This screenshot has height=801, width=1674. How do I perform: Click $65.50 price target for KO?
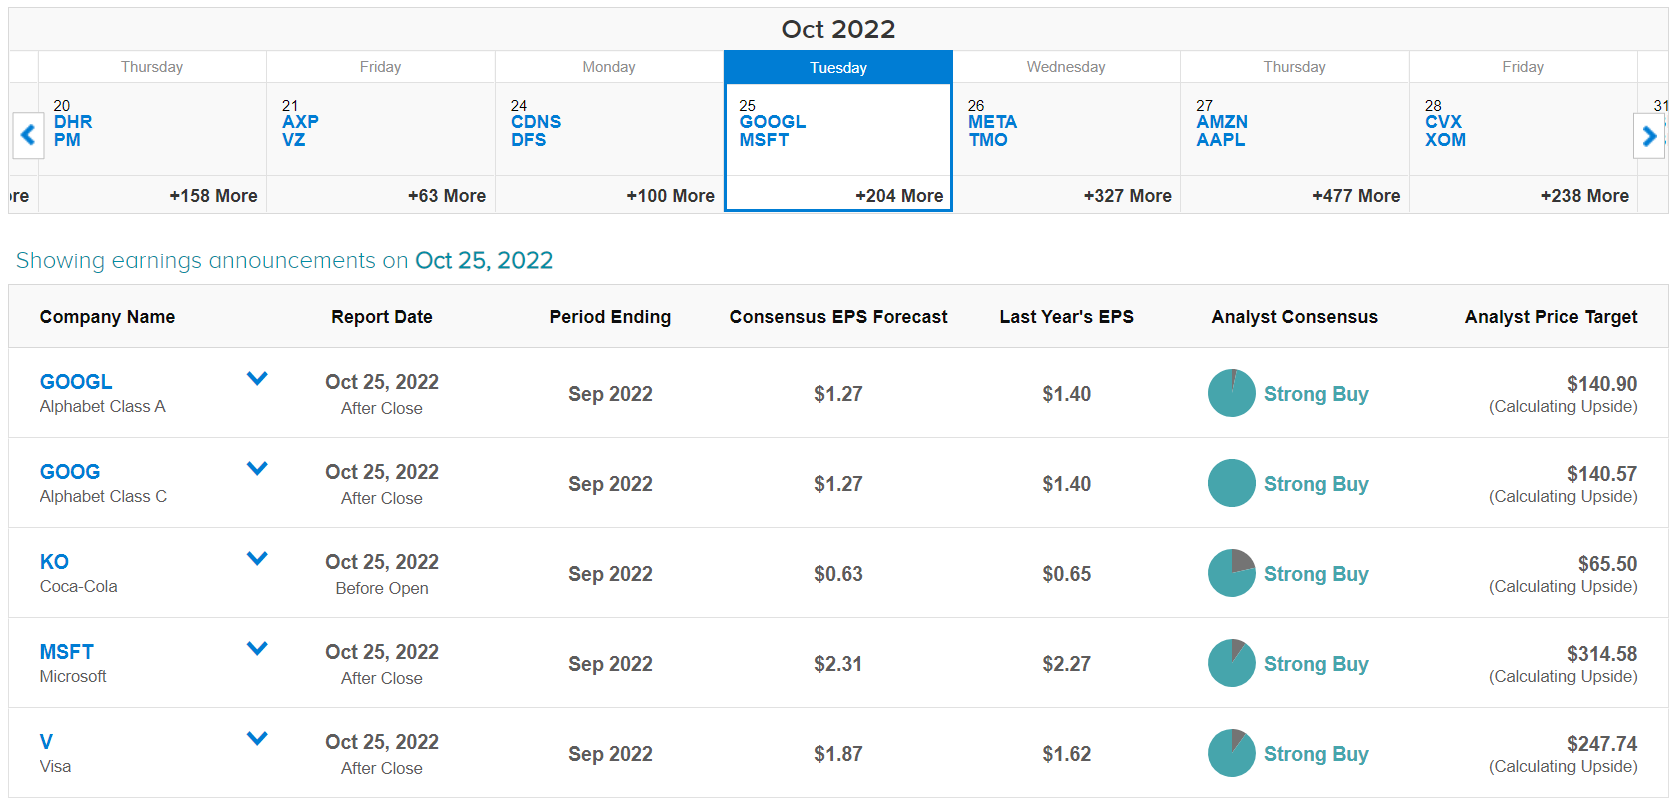(1607, 564)
